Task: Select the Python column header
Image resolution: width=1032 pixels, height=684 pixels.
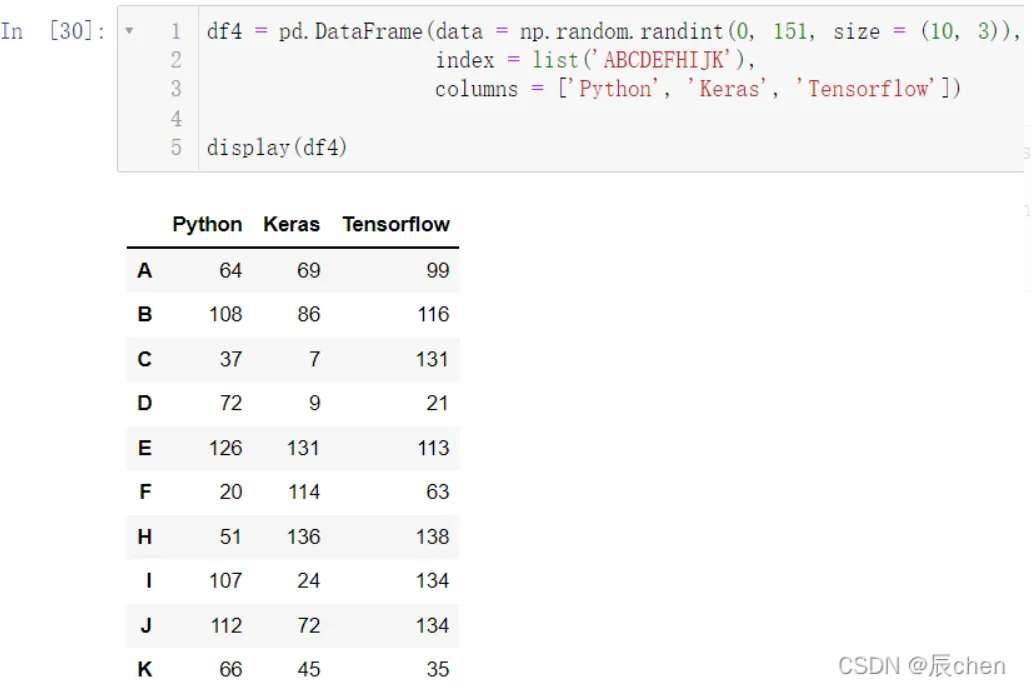Action: 207,224
